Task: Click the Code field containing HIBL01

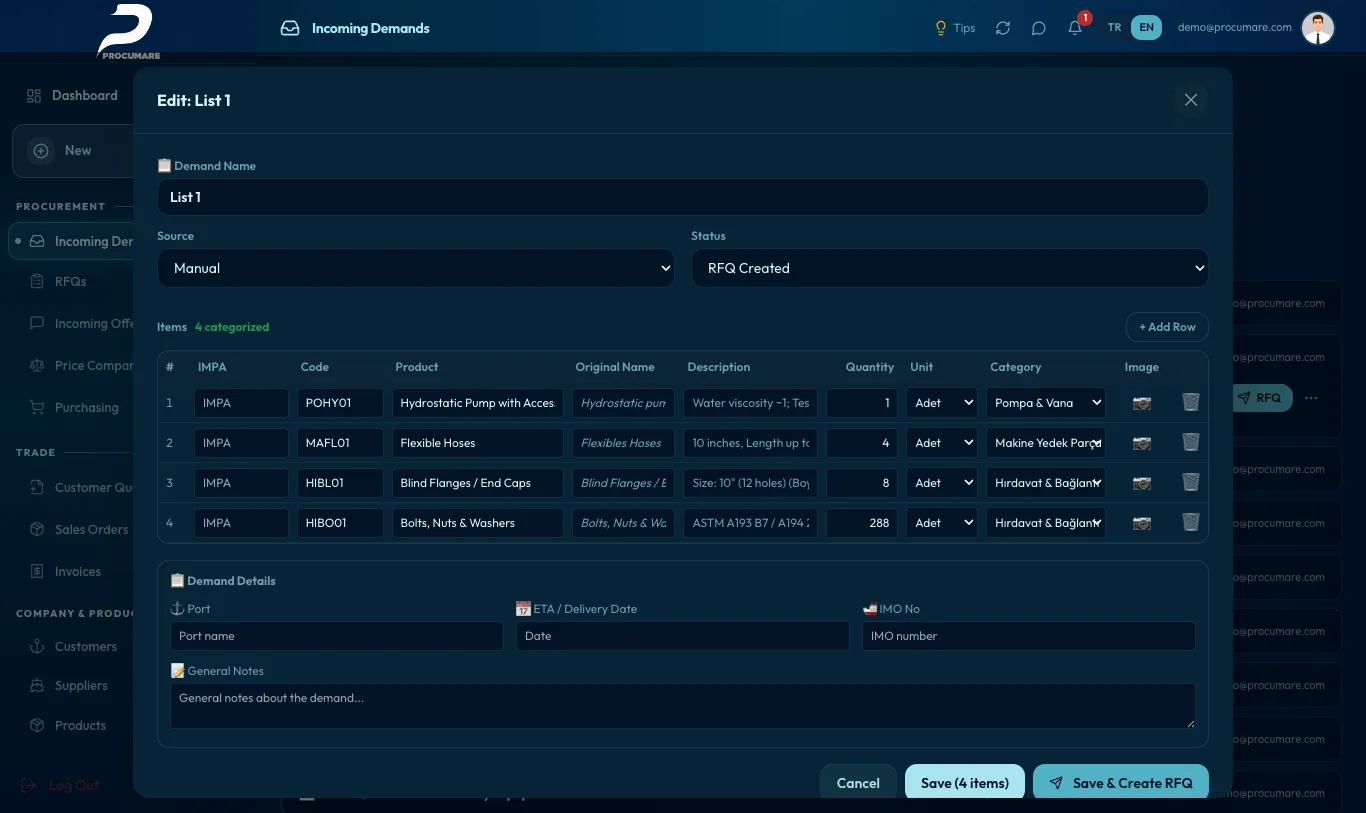Action: tap(340, 483)
